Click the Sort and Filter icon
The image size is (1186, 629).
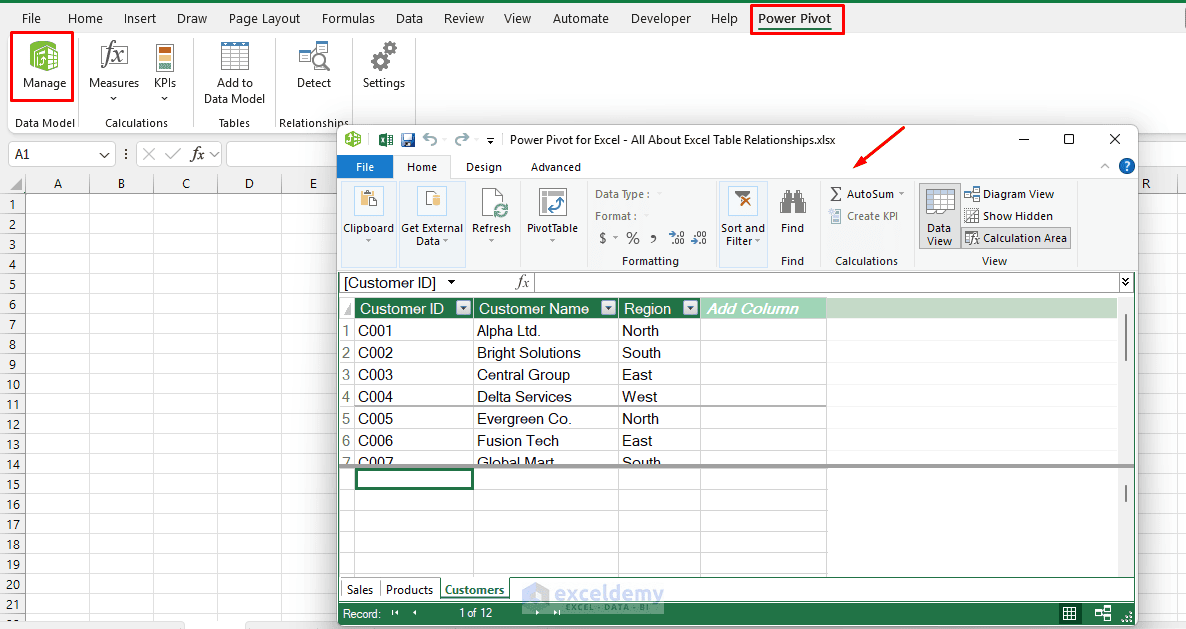[x=743, y=202]
